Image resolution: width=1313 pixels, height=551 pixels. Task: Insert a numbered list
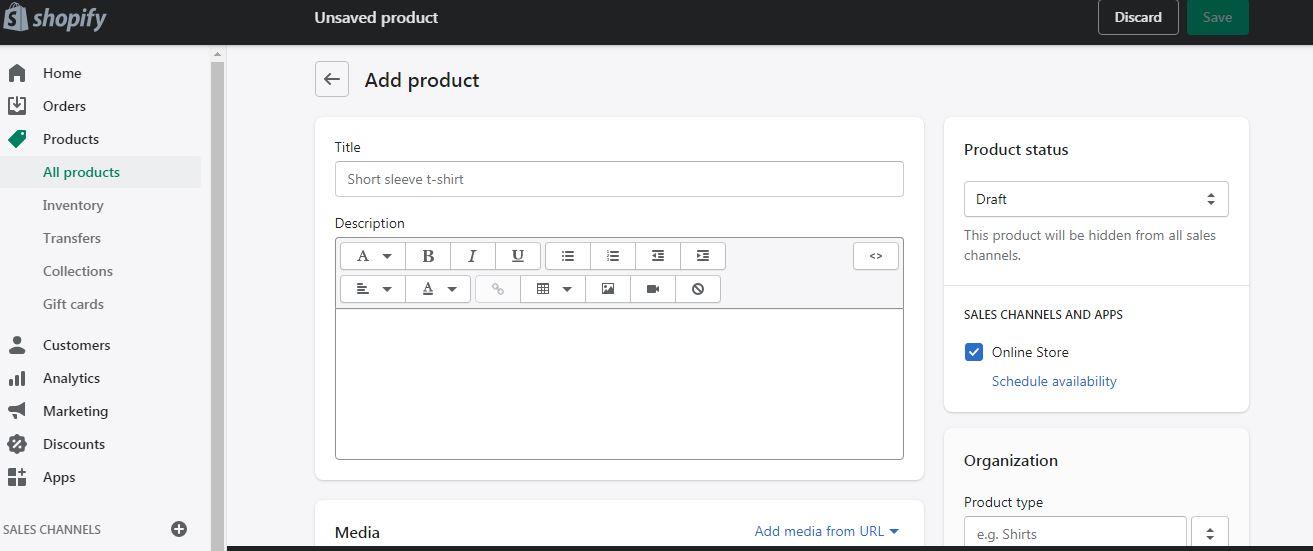coord(613,256)
